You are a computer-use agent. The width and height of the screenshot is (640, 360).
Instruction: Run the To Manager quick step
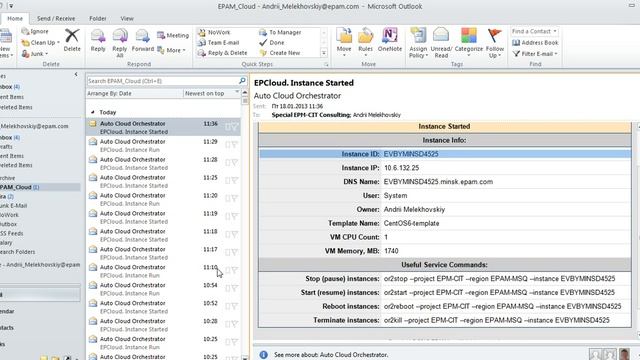[x=280, y=32]
